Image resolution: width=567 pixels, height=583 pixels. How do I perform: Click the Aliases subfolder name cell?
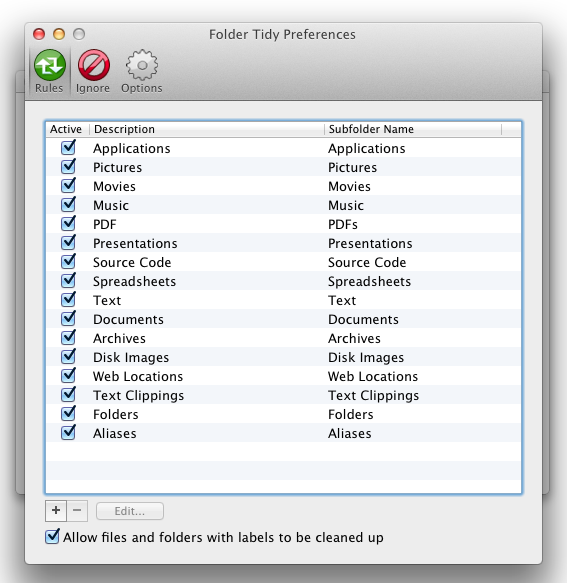pyautogui.click(x=349, y=433)
